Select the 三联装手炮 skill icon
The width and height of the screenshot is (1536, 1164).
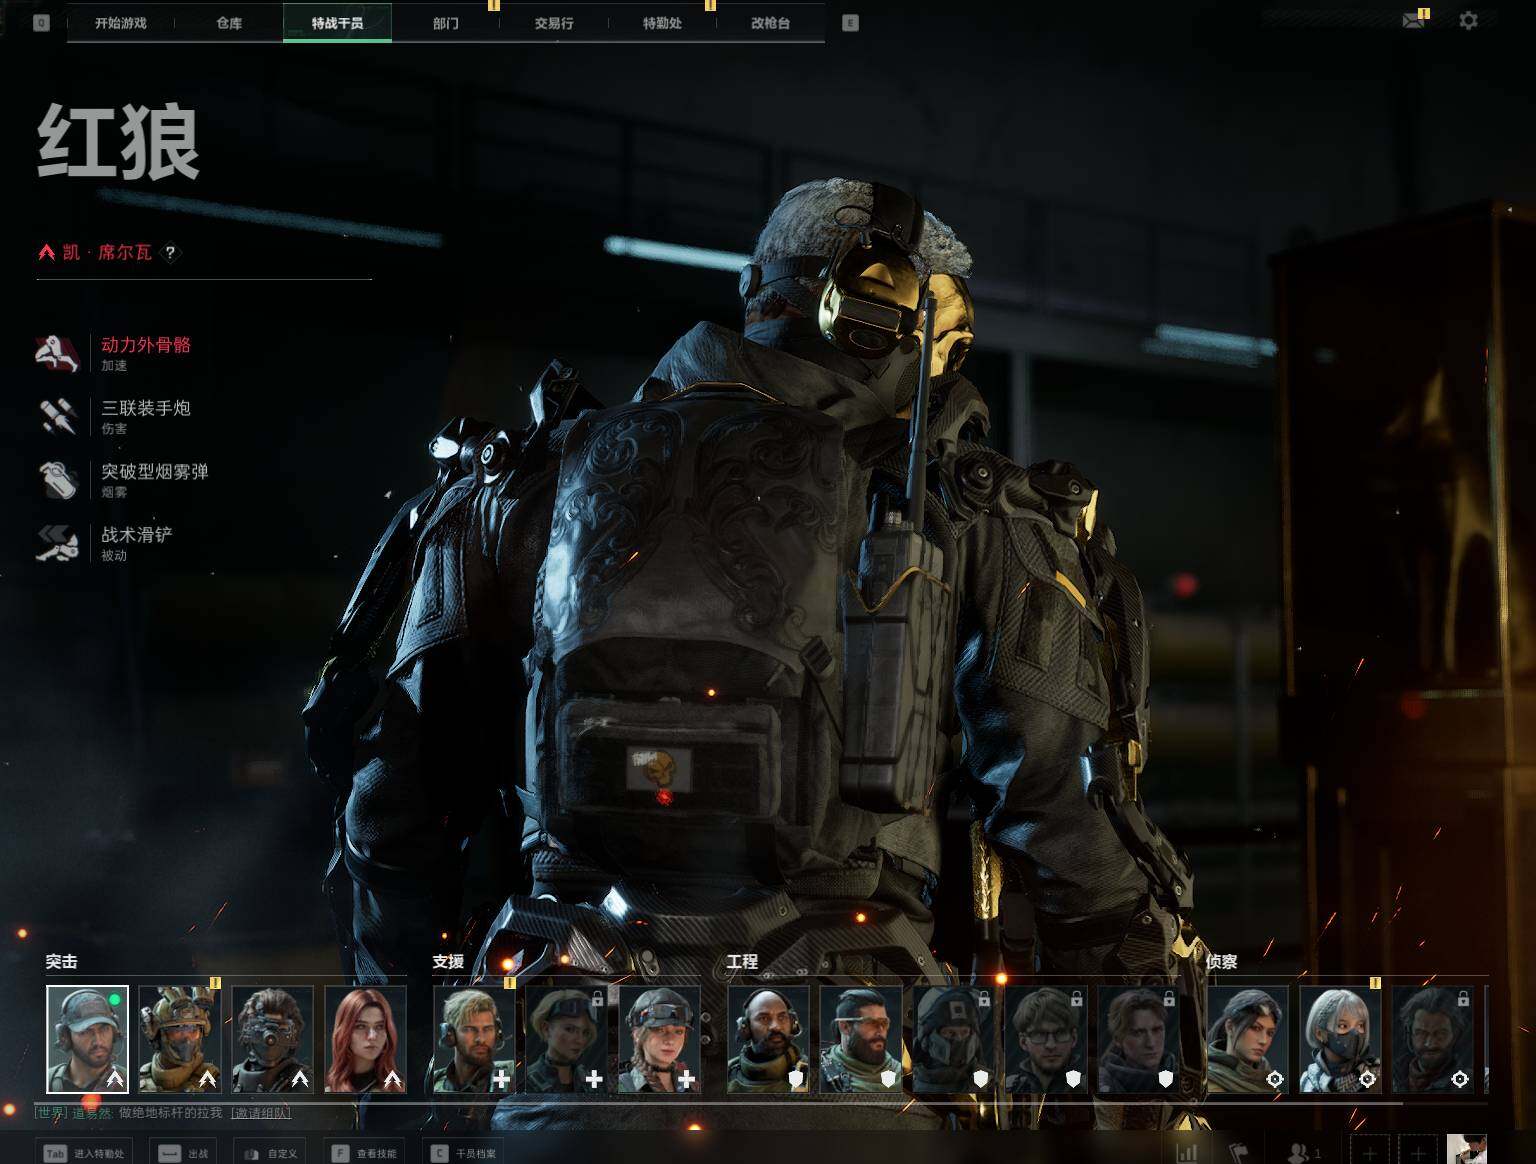click(58, 417)
